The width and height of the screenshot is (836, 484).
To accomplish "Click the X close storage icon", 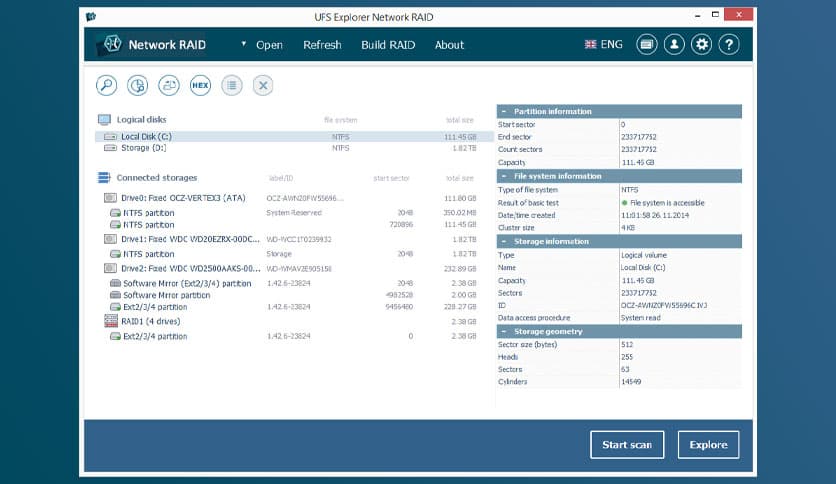I will click(262, 86).
